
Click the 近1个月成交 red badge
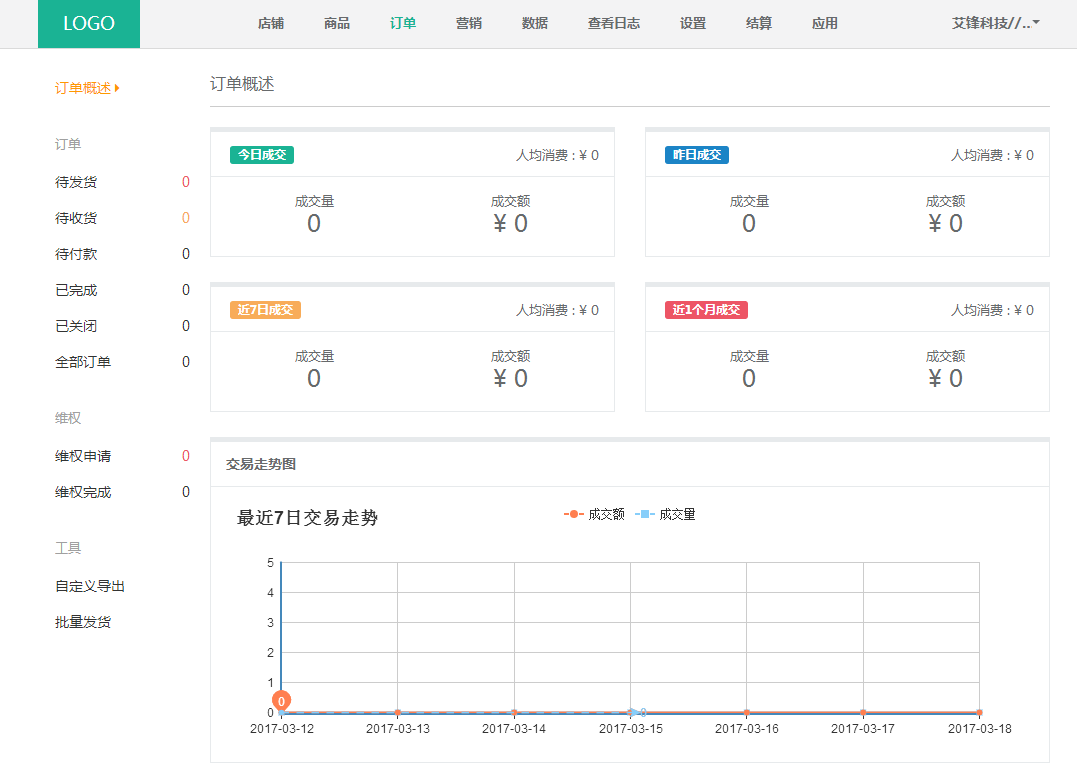coord(706,310)
